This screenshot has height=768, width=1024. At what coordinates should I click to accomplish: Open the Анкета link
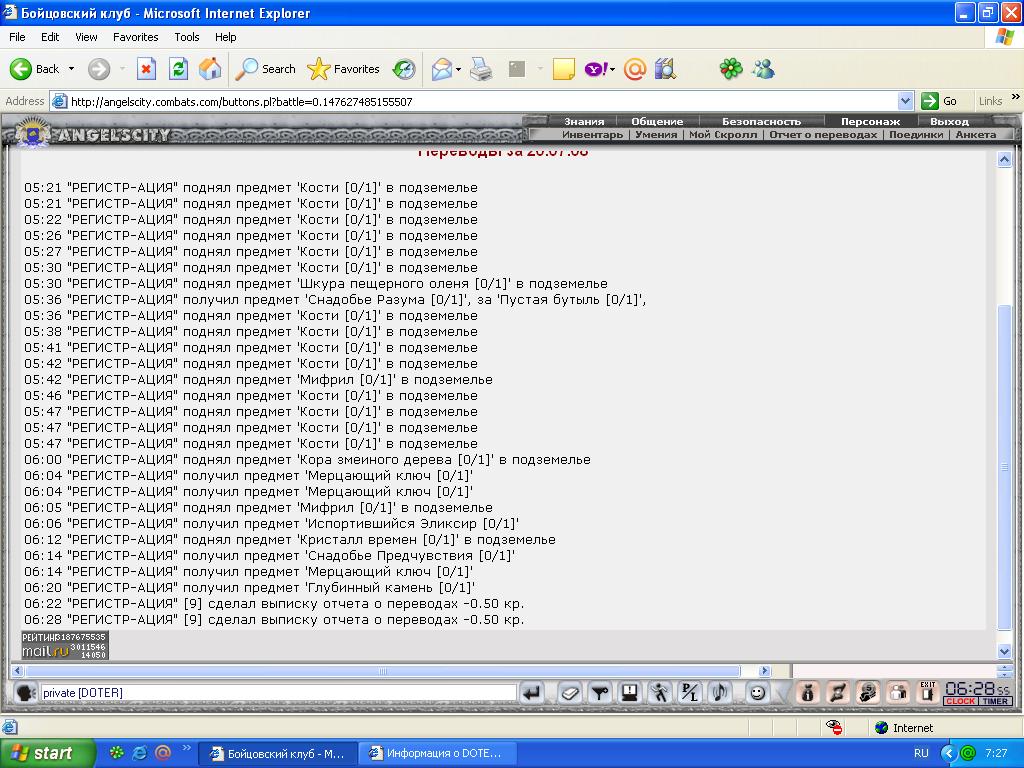click(x=975, y=135)
